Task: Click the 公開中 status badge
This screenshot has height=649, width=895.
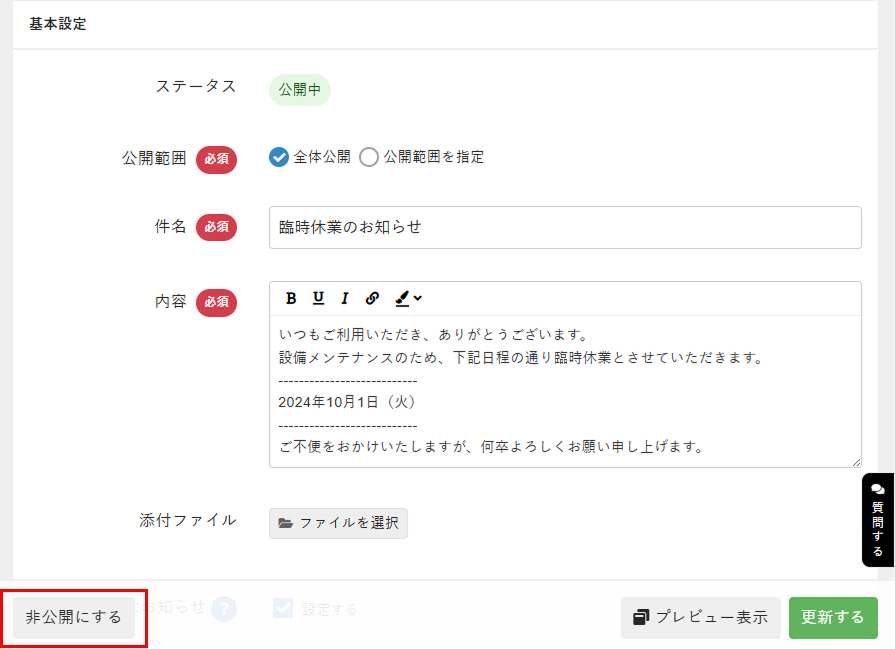Action: tap(300, 90)
